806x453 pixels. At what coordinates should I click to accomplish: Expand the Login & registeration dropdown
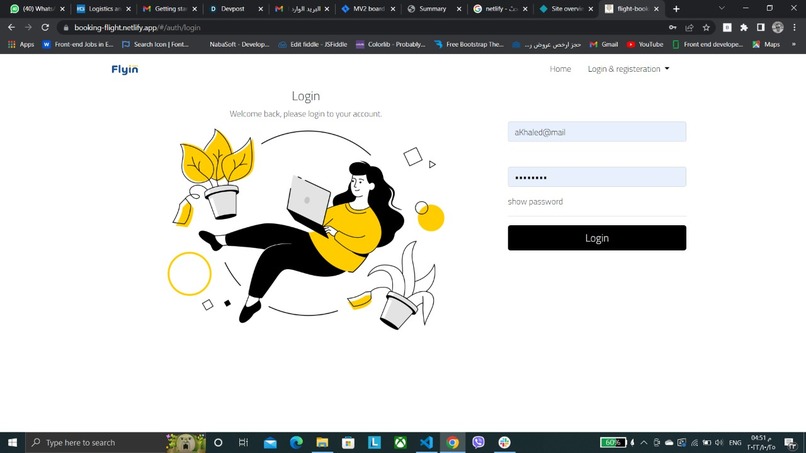[x=628, y=69]
